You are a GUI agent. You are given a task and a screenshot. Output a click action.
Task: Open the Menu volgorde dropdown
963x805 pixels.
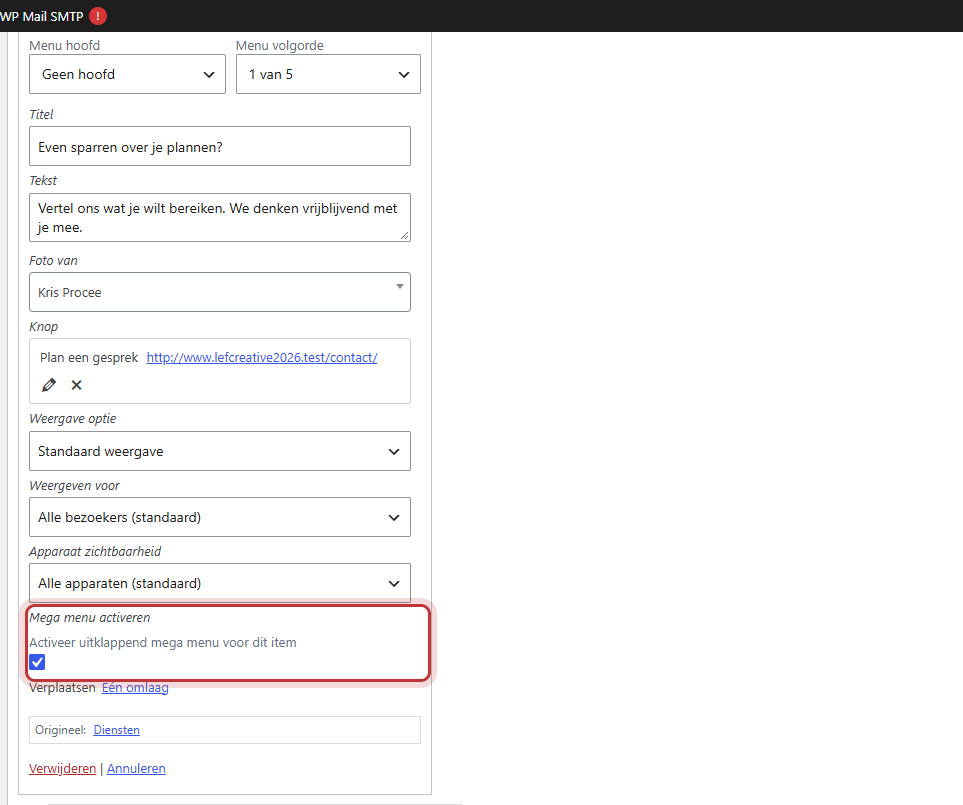pyautogui.click(x=328, y=74)
